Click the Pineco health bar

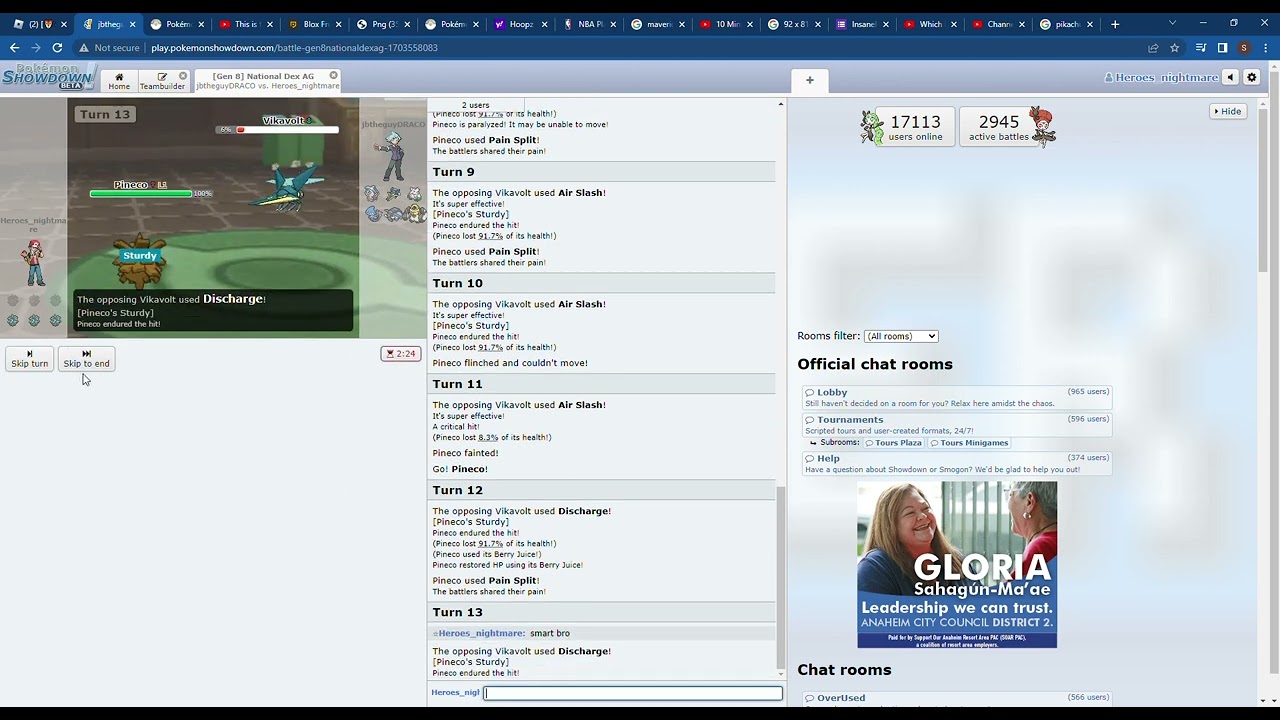tap(151, 194)
